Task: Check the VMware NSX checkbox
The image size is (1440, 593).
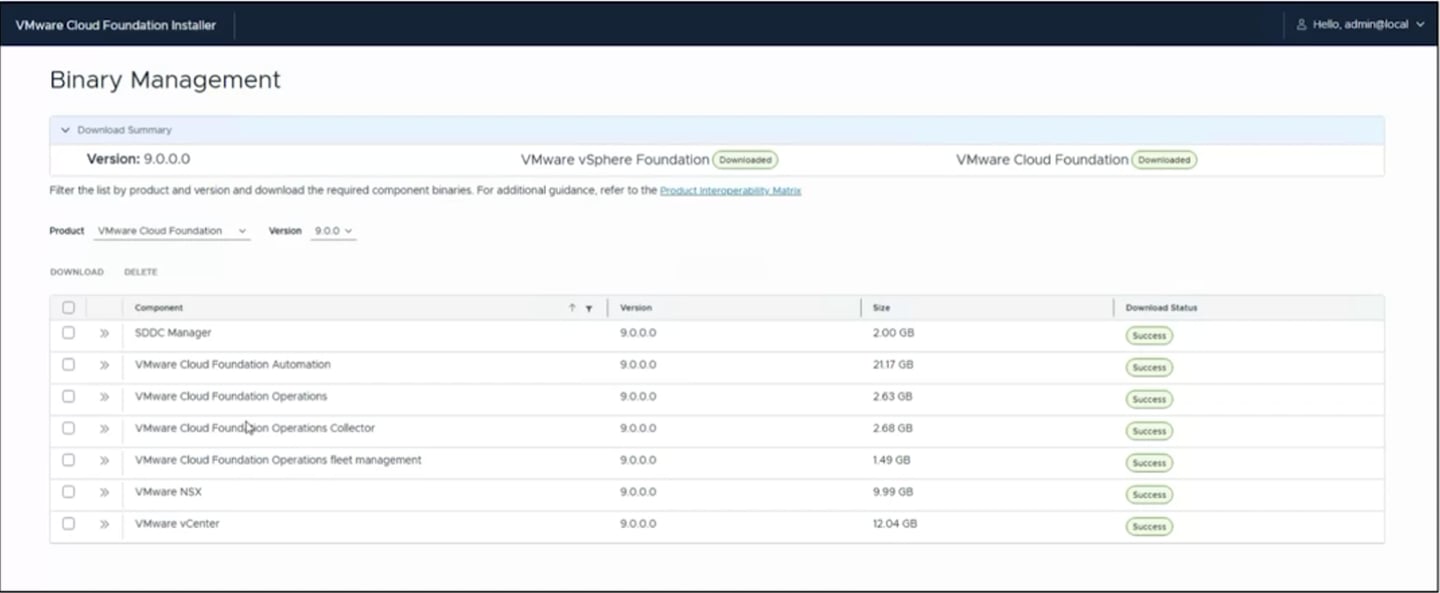Action: [68, 492]
